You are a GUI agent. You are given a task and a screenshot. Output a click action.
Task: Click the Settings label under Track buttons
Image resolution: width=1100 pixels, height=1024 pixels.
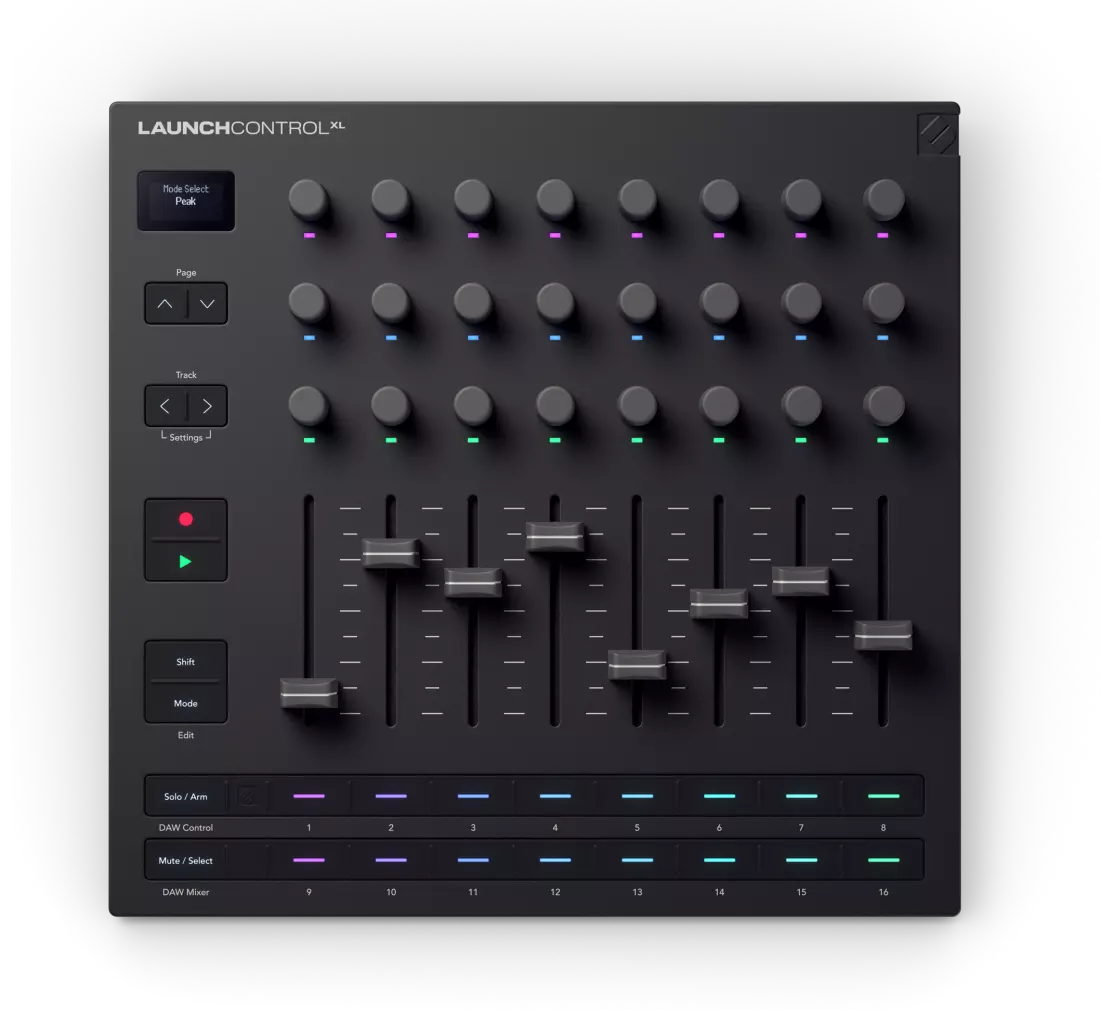point(186,438)
